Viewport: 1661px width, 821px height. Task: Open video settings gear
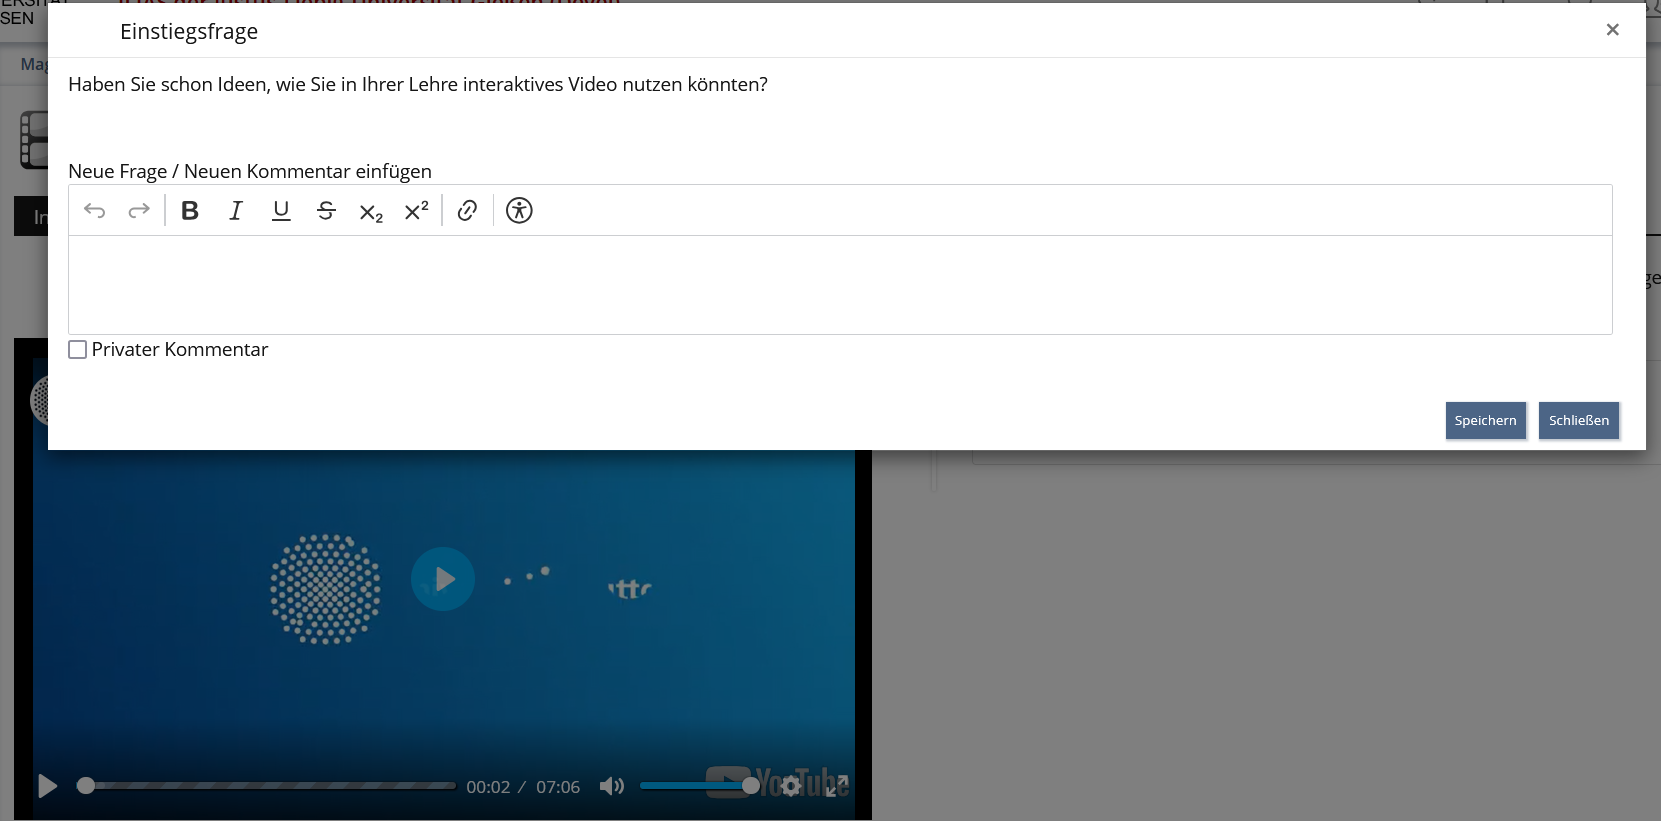click(791, 786)
